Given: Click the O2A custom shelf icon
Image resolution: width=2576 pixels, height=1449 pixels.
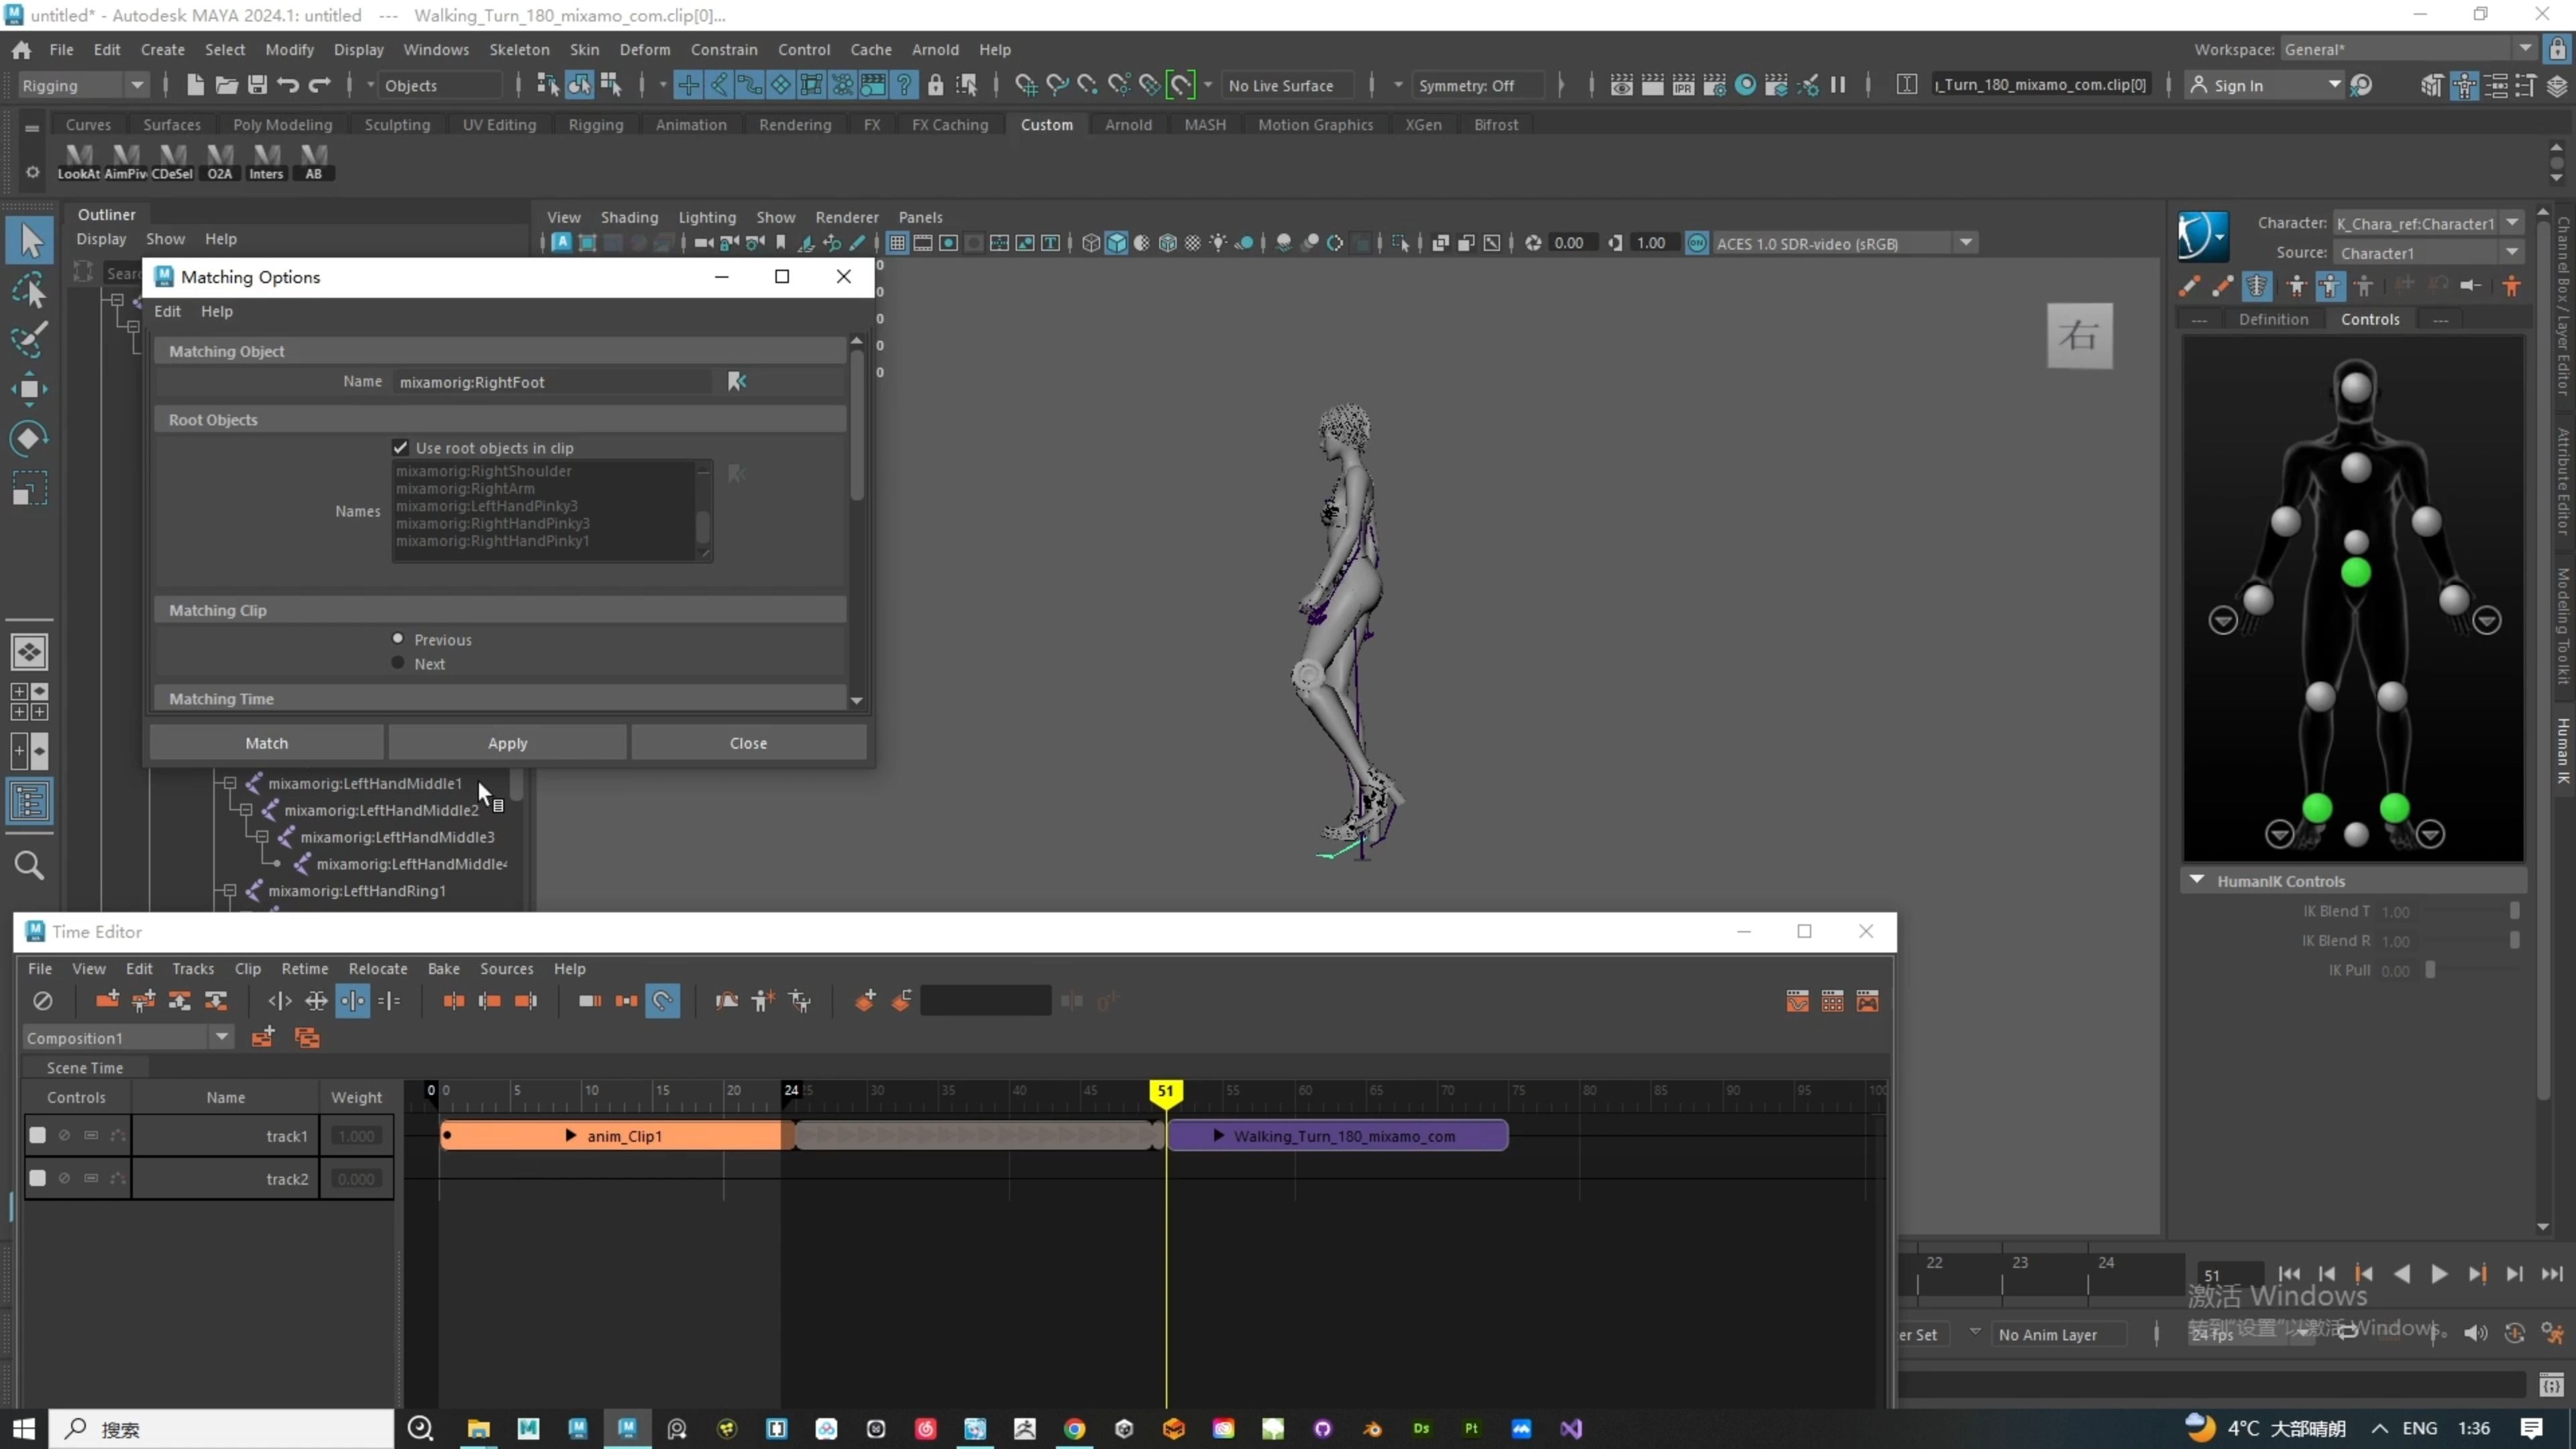Looking at the screenshot, I should pyautogui.click(x=220, y=160).
